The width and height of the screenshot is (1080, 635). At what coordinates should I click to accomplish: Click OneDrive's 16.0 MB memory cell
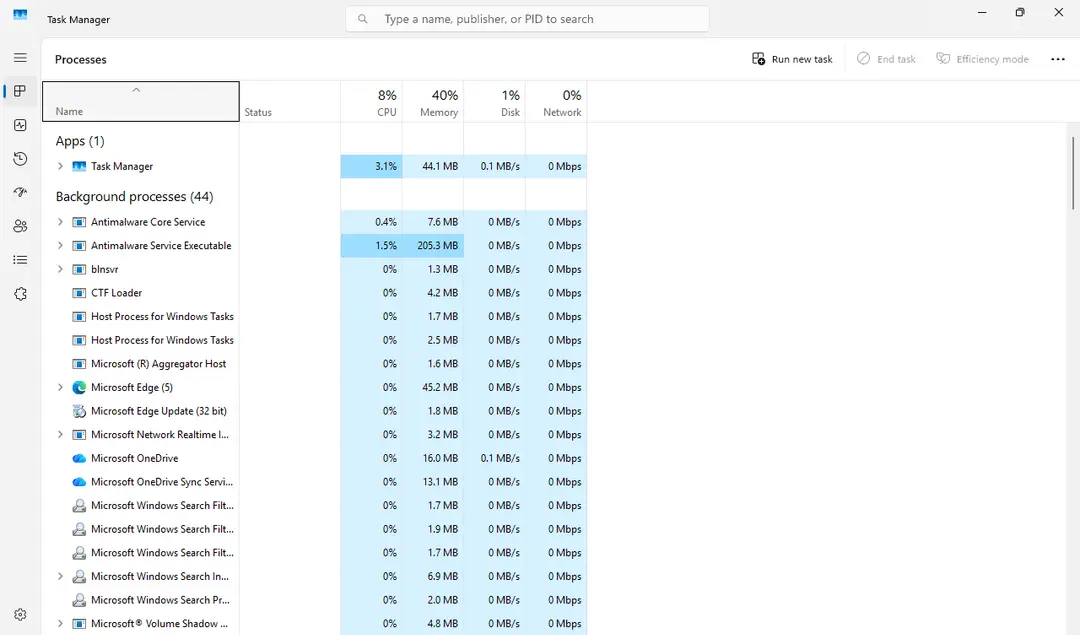(x=433, y=459)
